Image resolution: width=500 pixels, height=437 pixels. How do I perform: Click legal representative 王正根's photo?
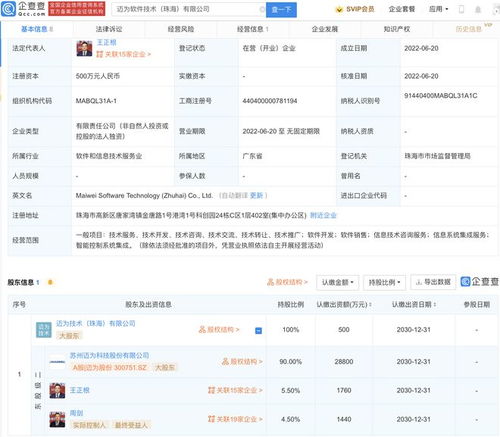point(84,48)
